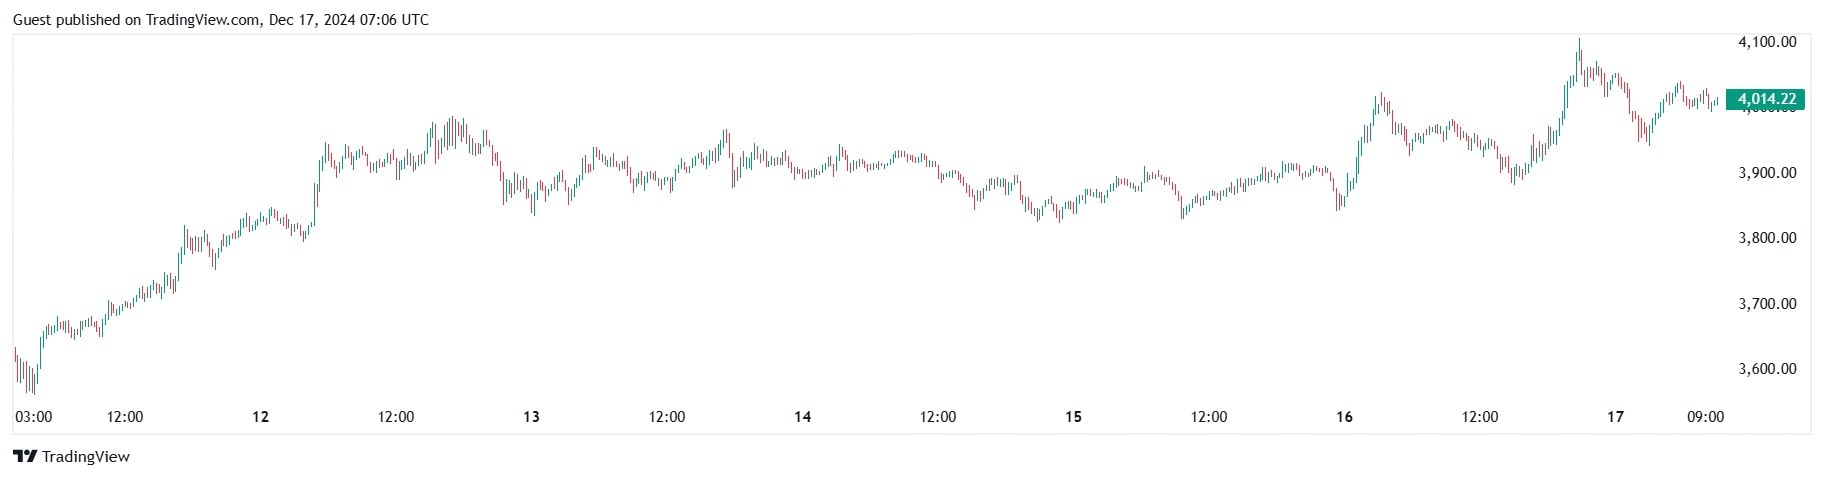
Task: Select date marker 14 on the time axis
Action: click(802, 417)
